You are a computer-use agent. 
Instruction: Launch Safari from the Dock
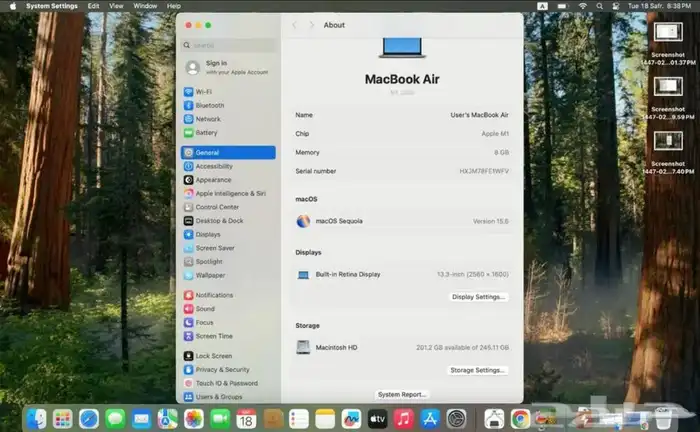(x=89, y=419)
